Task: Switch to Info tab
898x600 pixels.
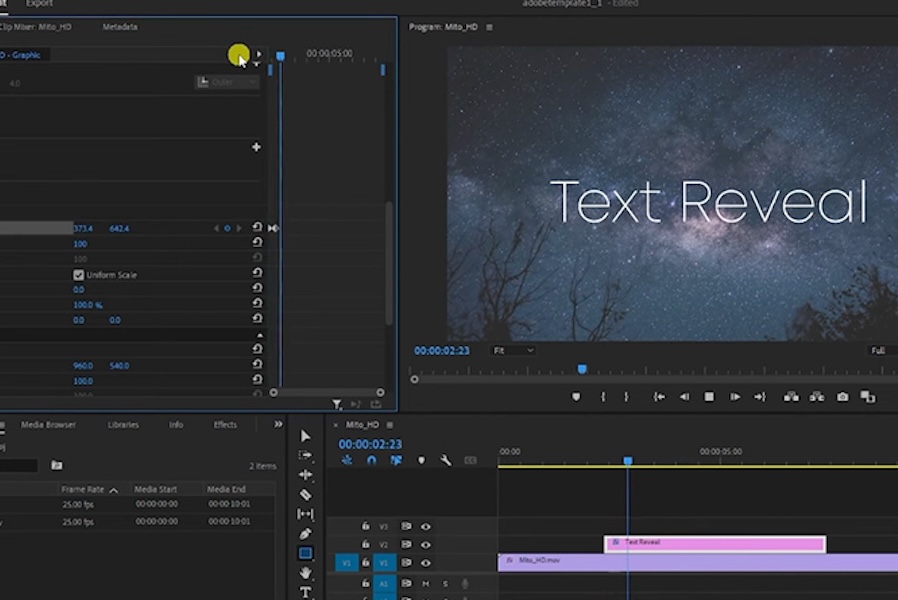Action: coord(176,425)
